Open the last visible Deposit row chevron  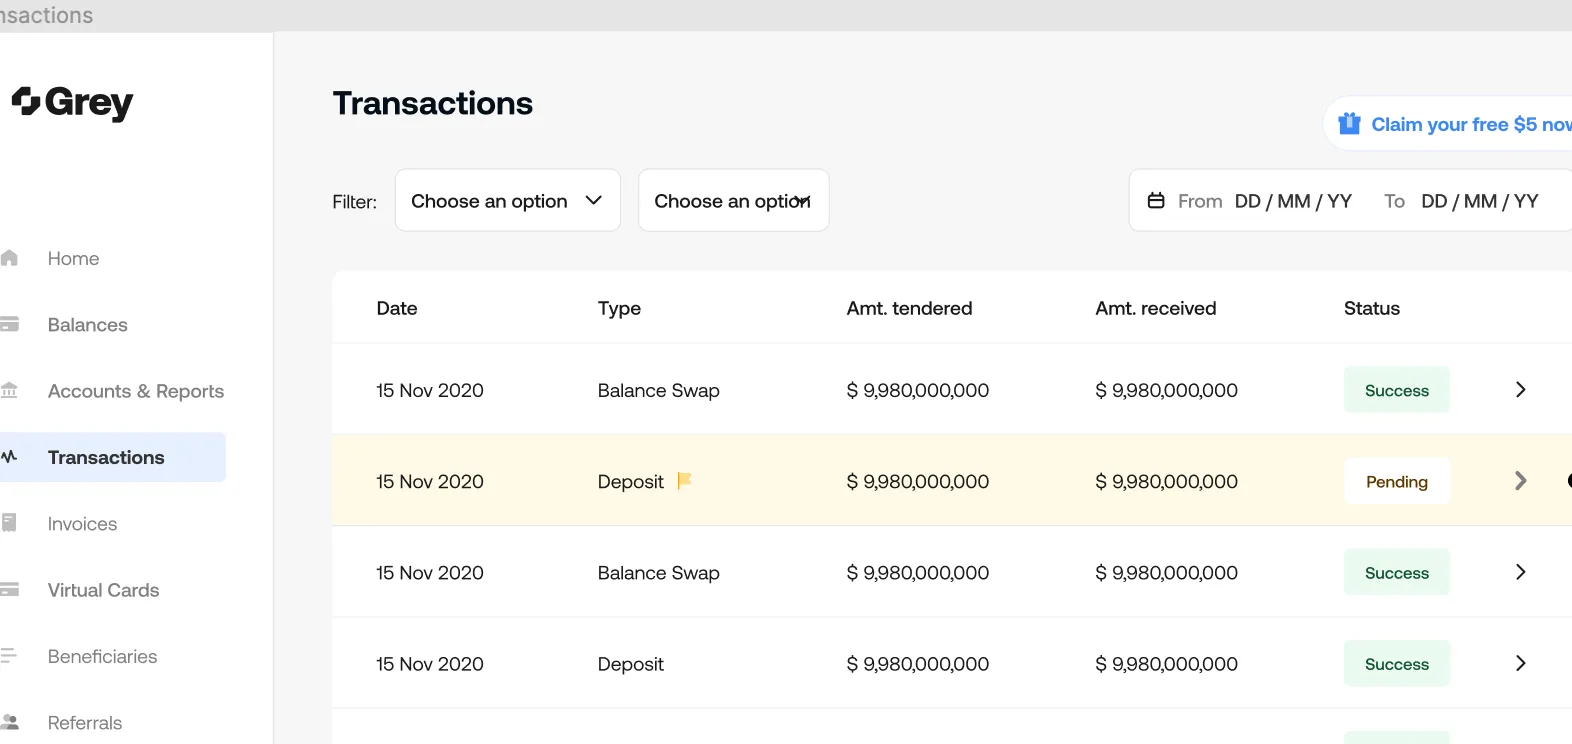tap(1521, 663)
